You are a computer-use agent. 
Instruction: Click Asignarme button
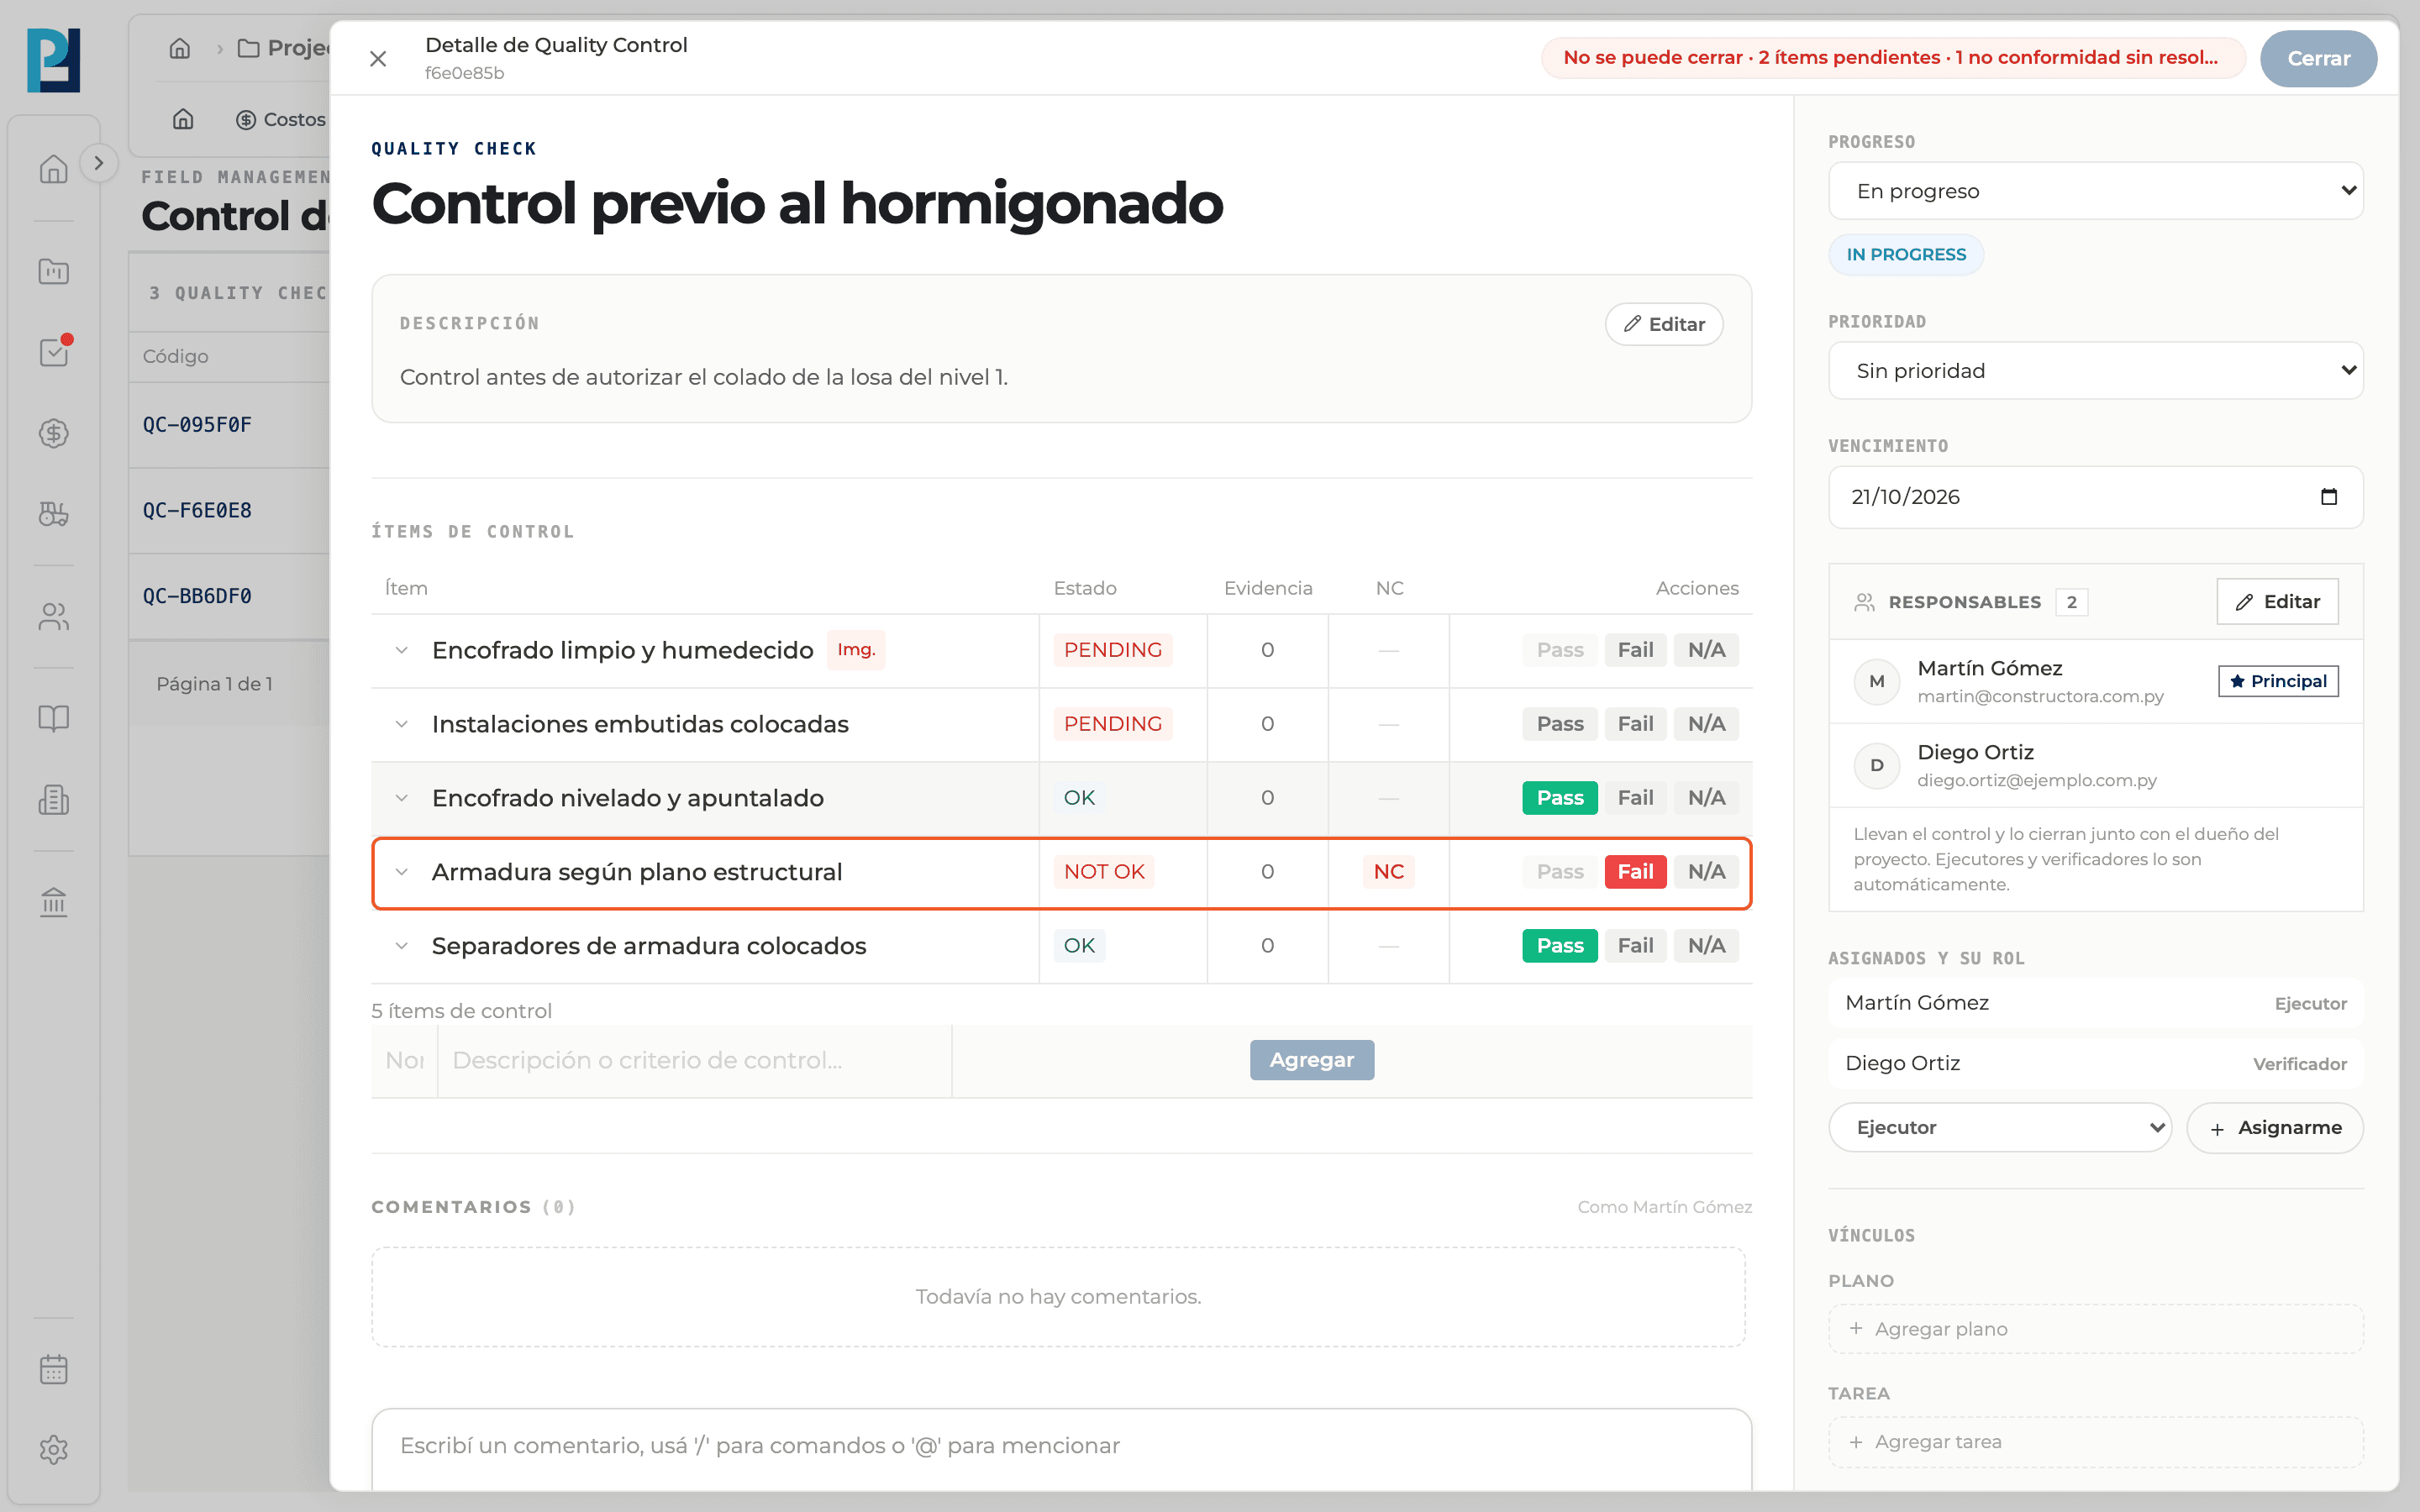pyautogui.click(x=2275, y=1128)
